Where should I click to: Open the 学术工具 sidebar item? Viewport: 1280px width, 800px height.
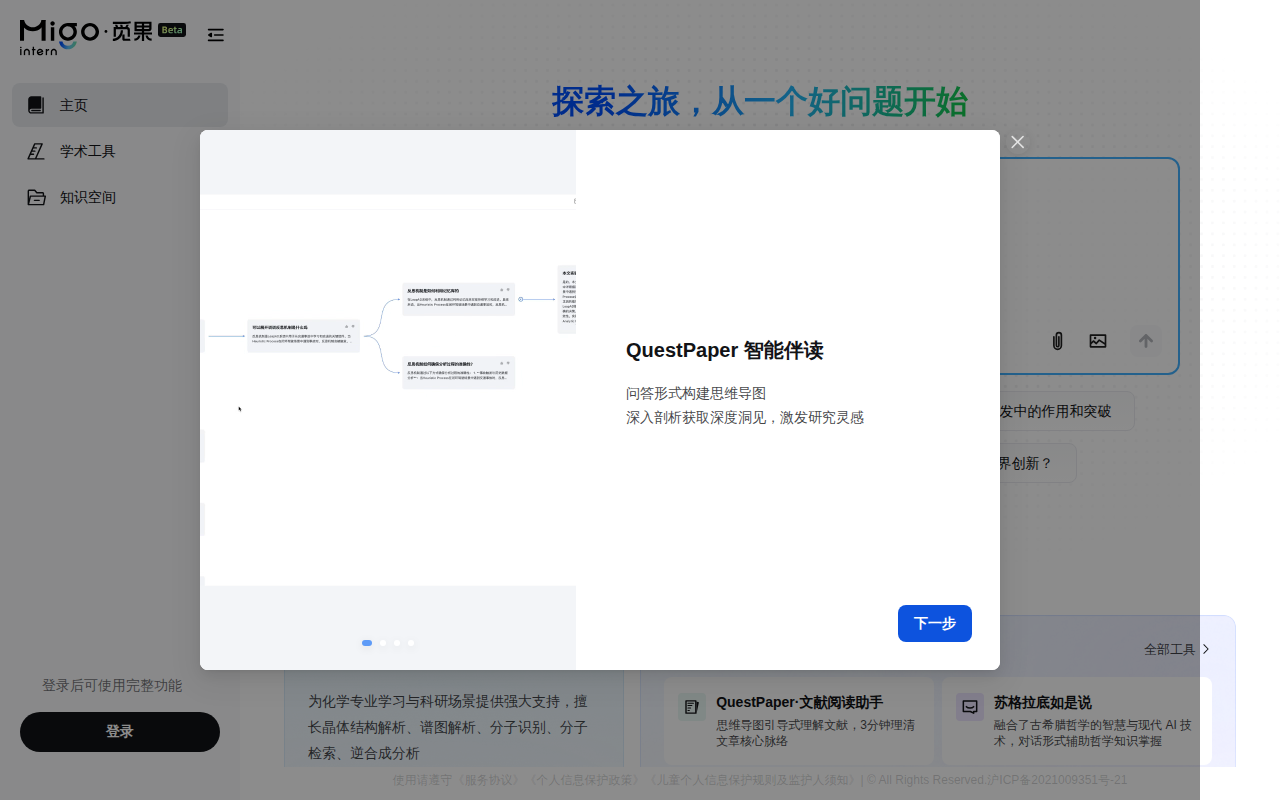(120, 151)
